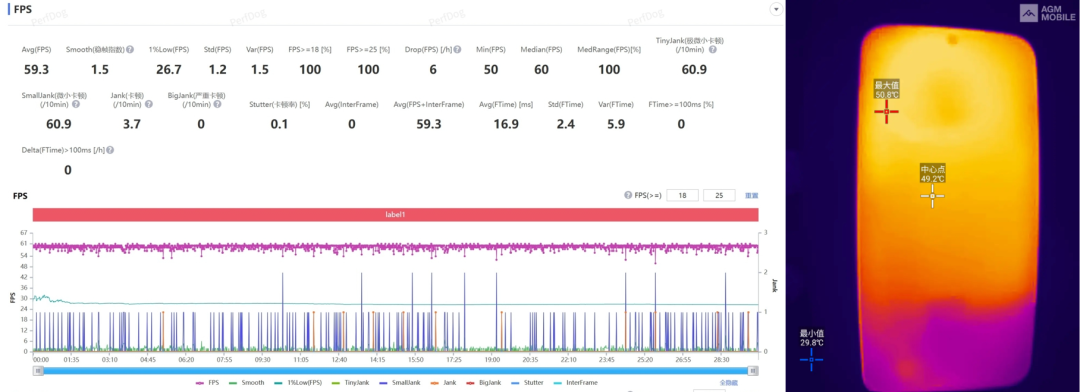Image resolution: width=1080 pixels, height=392 pixels.
Task: Grab left handle of time range slider
Action: [39, 371]
